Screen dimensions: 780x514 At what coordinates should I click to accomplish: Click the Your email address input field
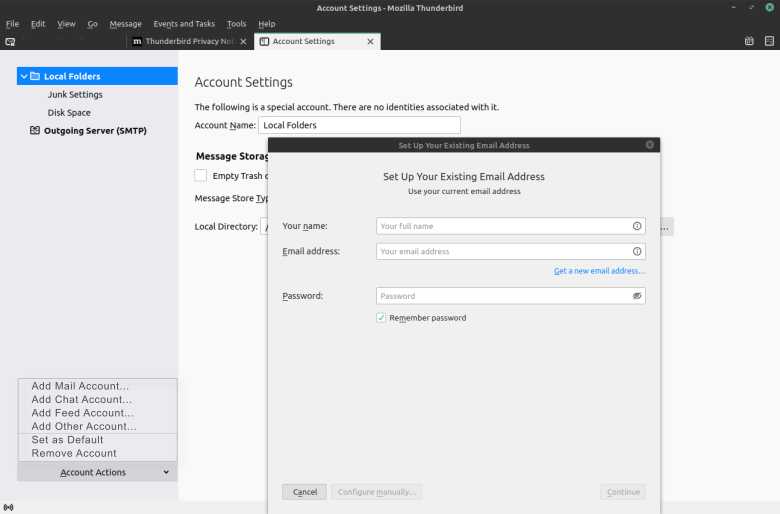(511, 251)
